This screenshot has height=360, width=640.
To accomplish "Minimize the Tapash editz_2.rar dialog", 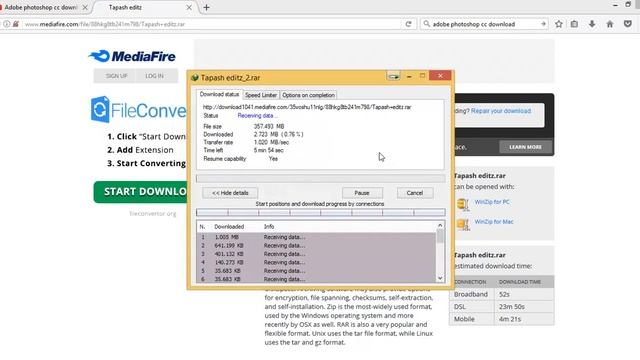I will (409, 76).
